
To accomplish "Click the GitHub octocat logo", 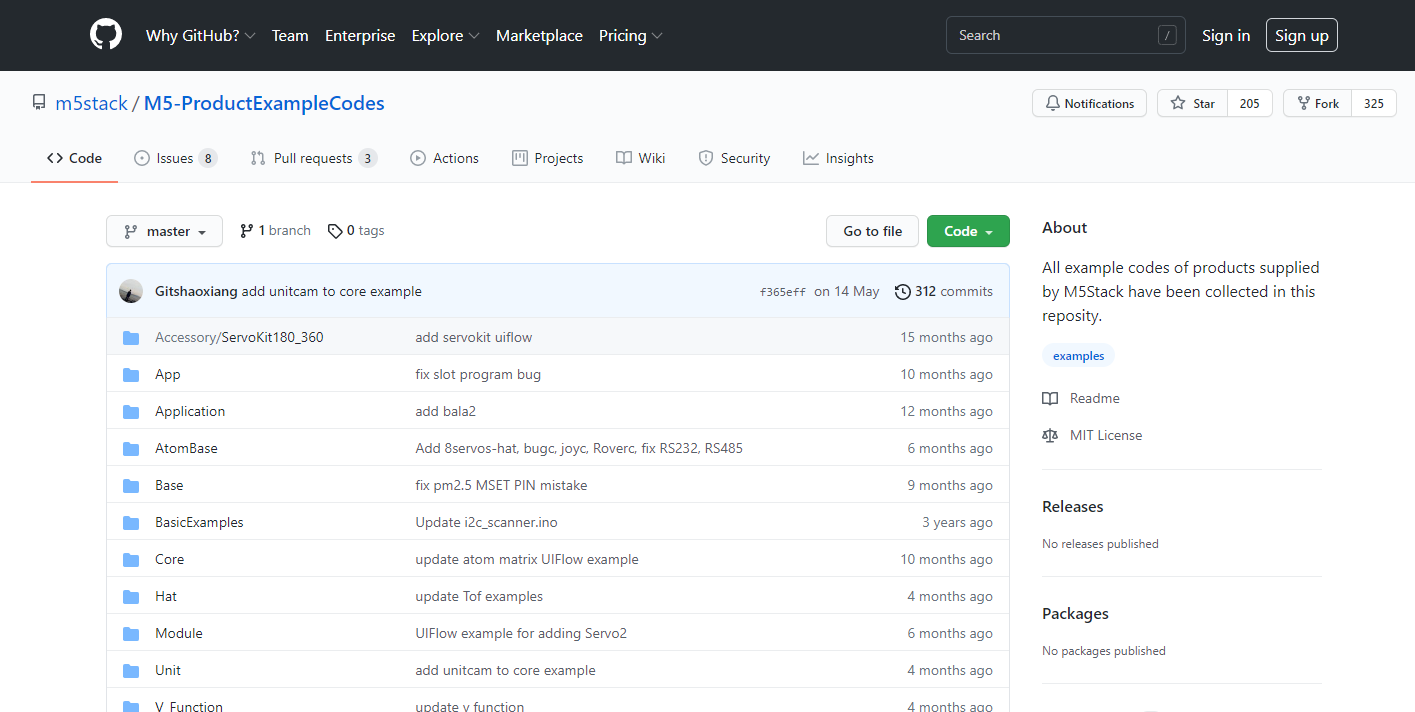I will coord(106,35).
